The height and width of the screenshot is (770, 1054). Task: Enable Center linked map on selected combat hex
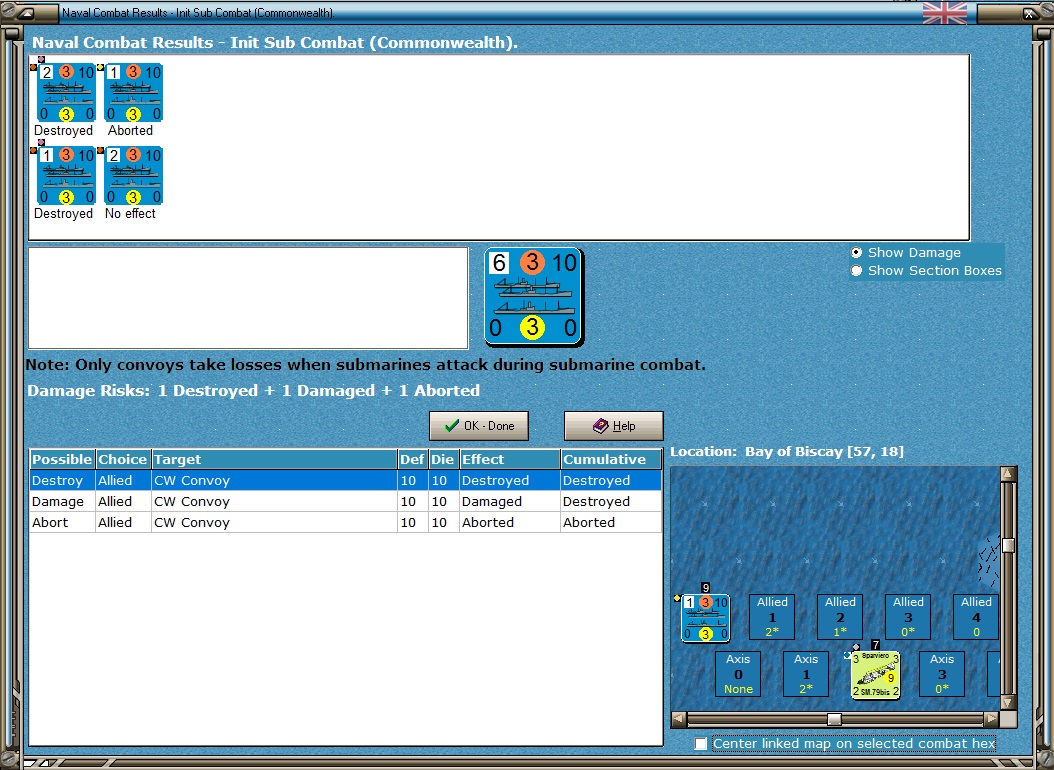[x=701, y=744]
